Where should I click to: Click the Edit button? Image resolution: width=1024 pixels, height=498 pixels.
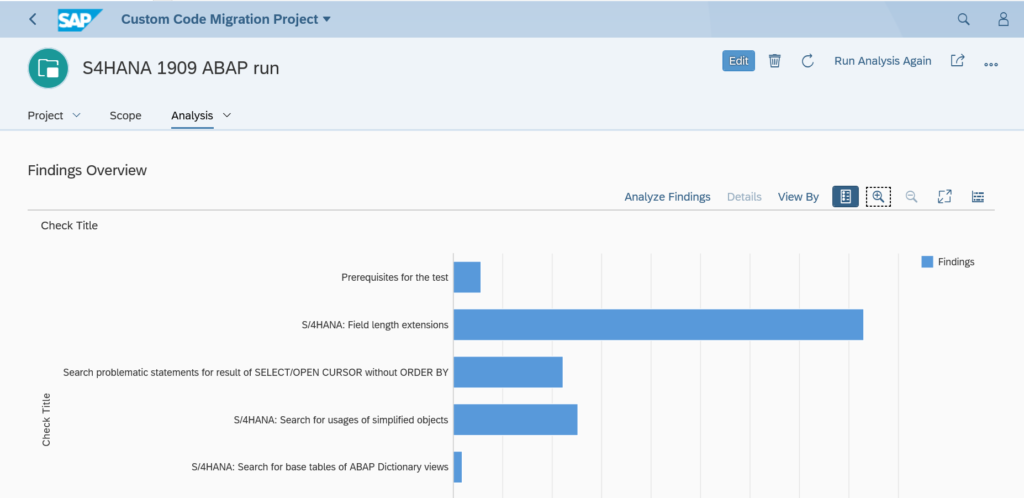point(739,61)
